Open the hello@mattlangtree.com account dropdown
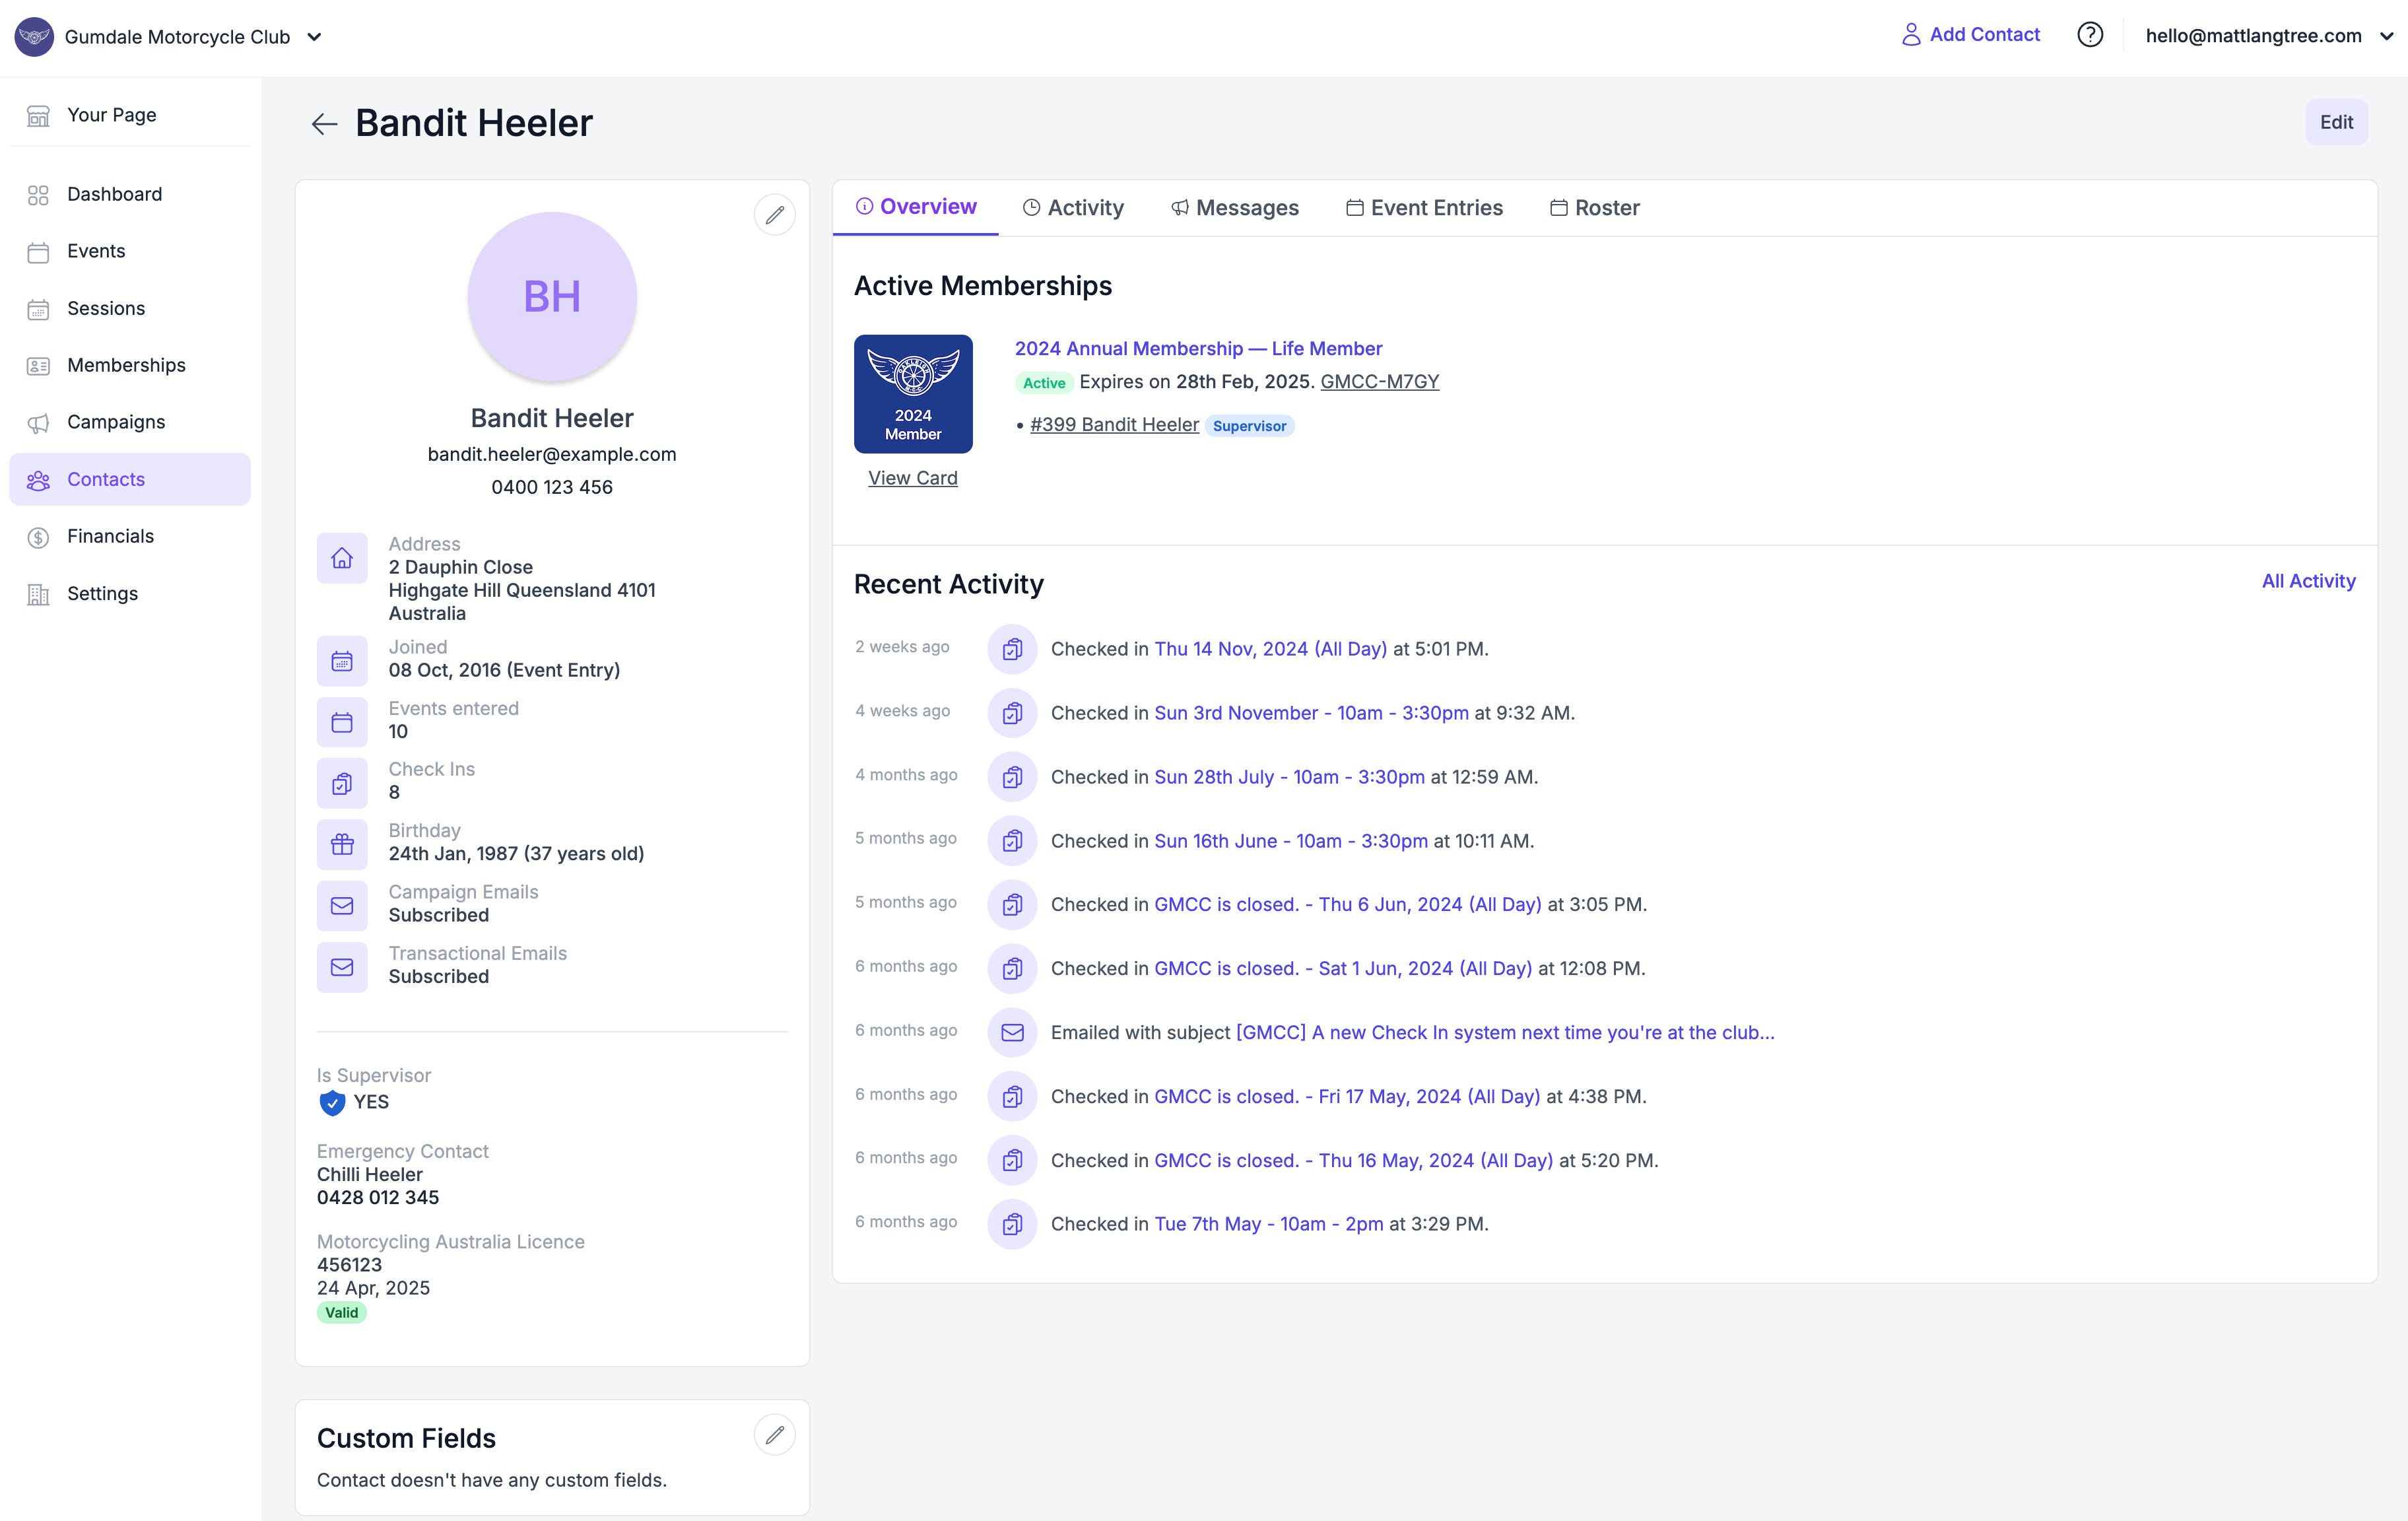The image size is (2408, 1521). pyautogui.click(x=2268, y=36)
